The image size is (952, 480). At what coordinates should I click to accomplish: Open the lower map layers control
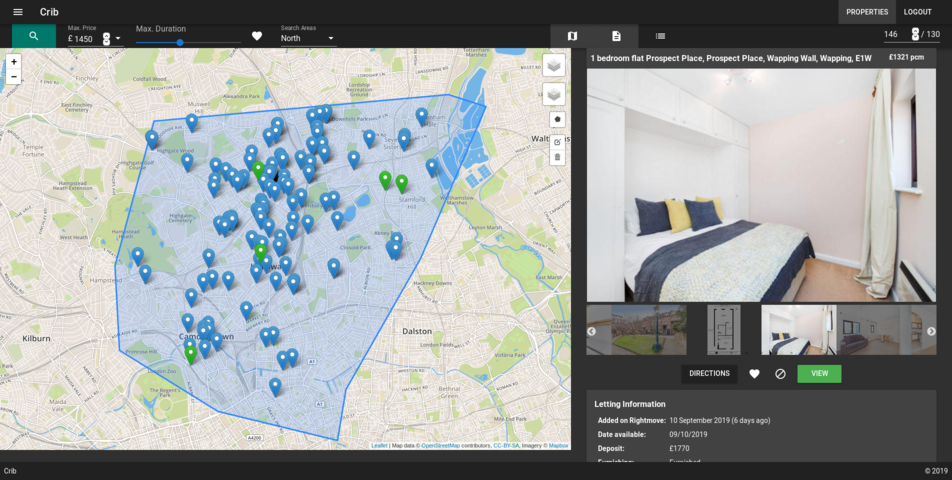pos(554,94)
